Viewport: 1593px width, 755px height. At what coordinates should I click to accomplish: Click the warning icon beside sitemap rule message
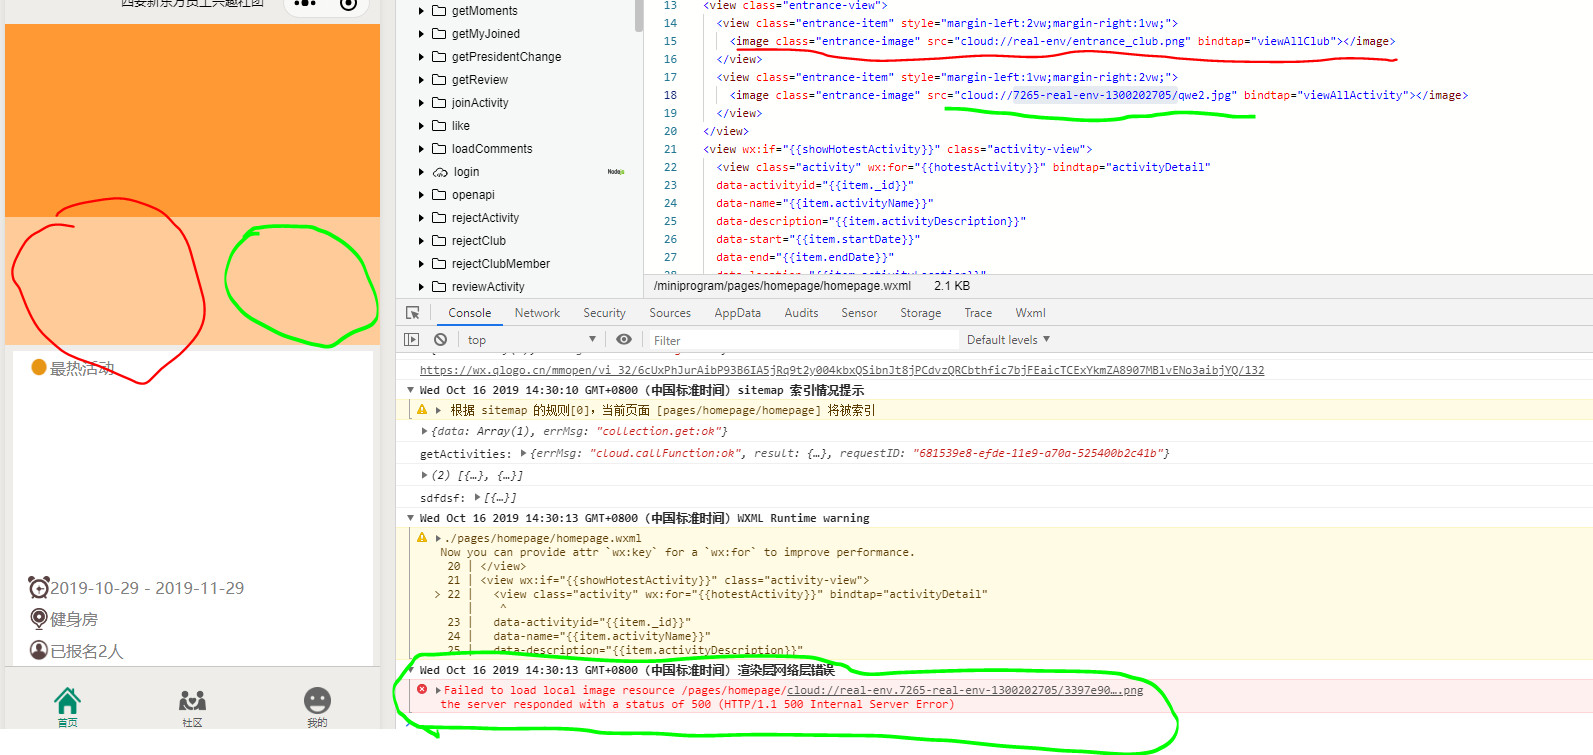click(x=422, y=410)
